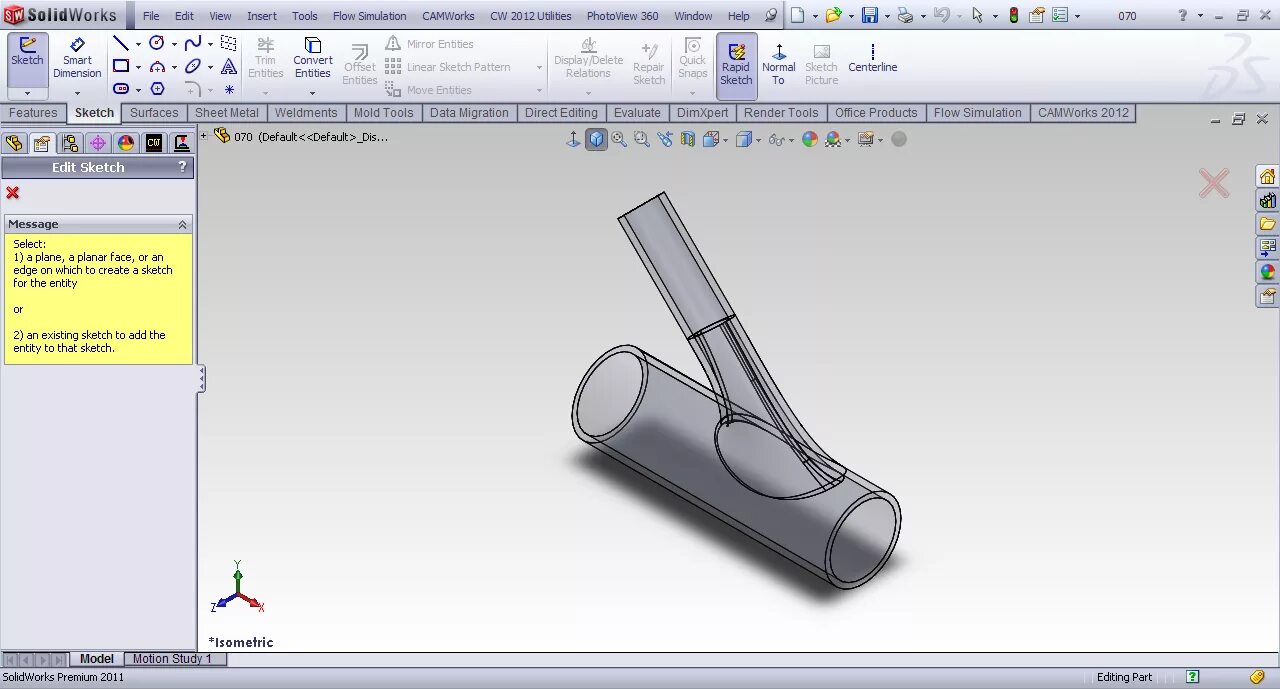Open the PhotoView 360 menu
Image resolution: width=1280 pixels, height=689 pixels.
(622, 16)
